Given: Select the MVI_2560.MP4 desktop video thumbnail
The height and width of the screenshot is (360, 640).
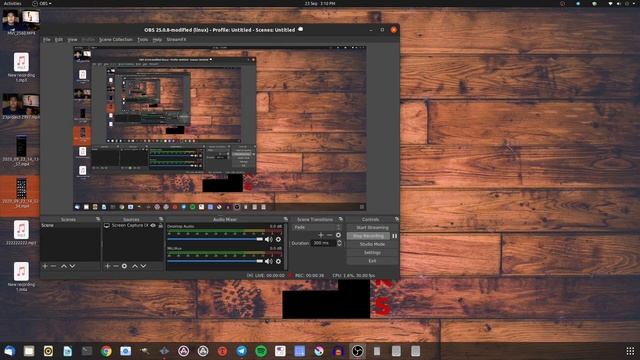Looking at the screenshot, I should click(x=21, y=22).
